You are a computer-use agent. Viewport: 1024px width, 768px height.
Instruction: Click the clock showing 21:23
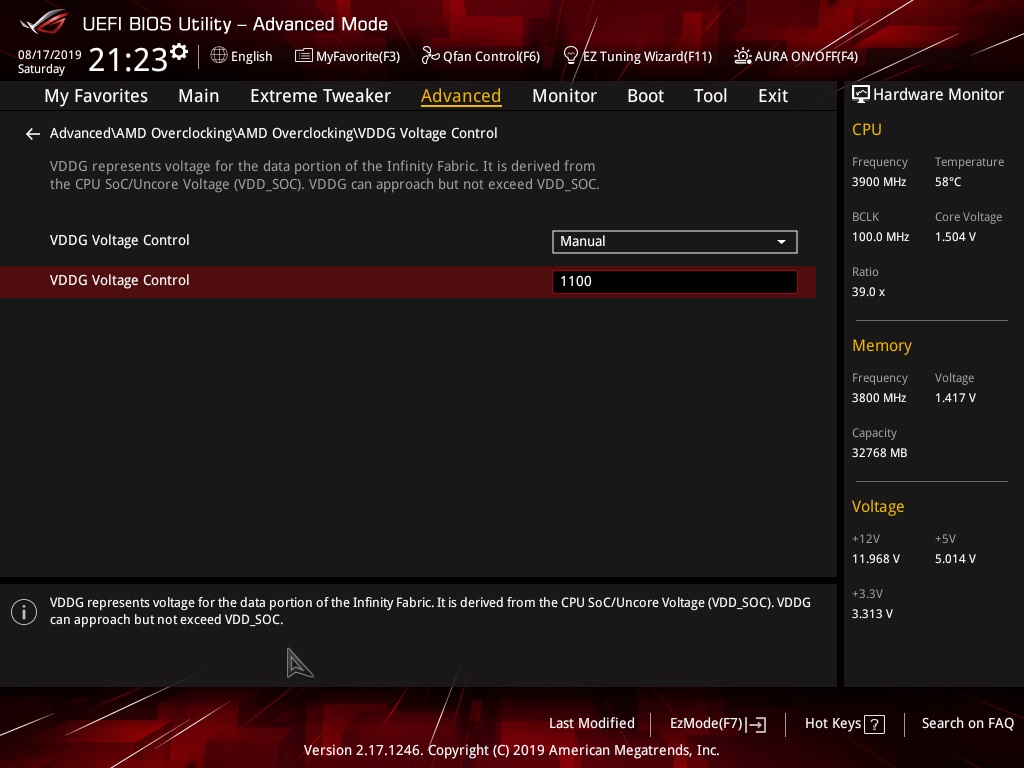pyautogui.click(x=128, y=59)
